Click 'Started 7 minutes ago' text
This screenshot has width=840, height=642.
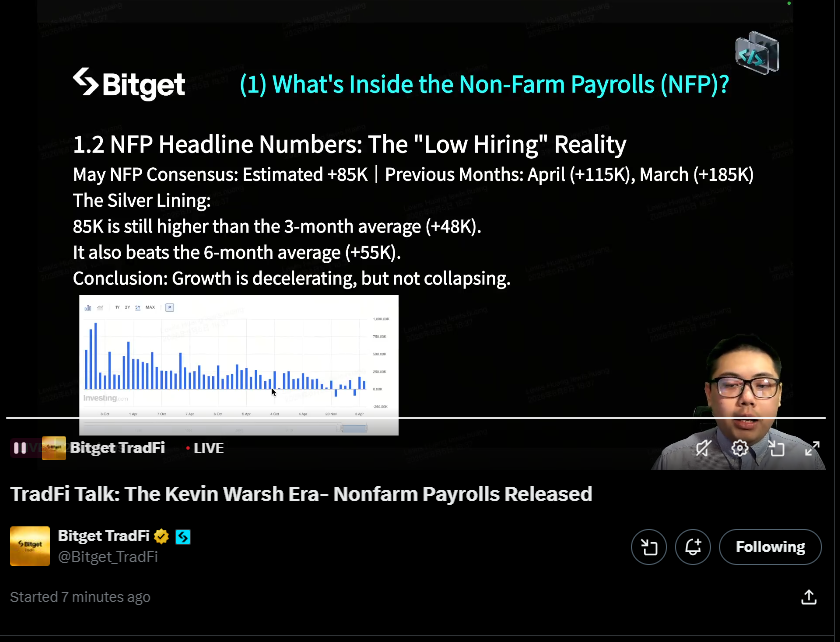tap(80, 597)
